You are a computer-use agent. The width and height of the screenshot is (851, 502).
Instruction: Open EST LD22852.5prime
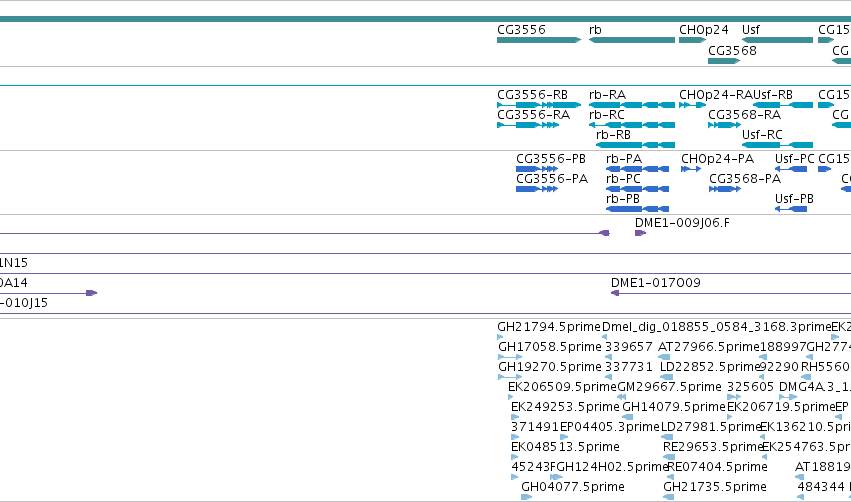(666, 377)
